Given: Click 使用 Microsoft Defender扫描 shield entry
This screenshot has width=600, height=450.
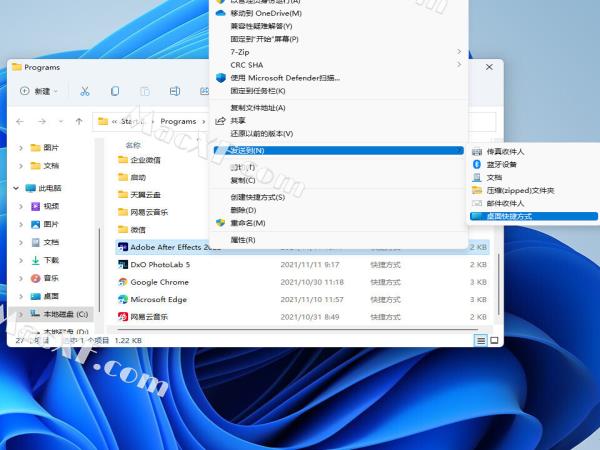Looking at the screenshot, I should (285, 77).
